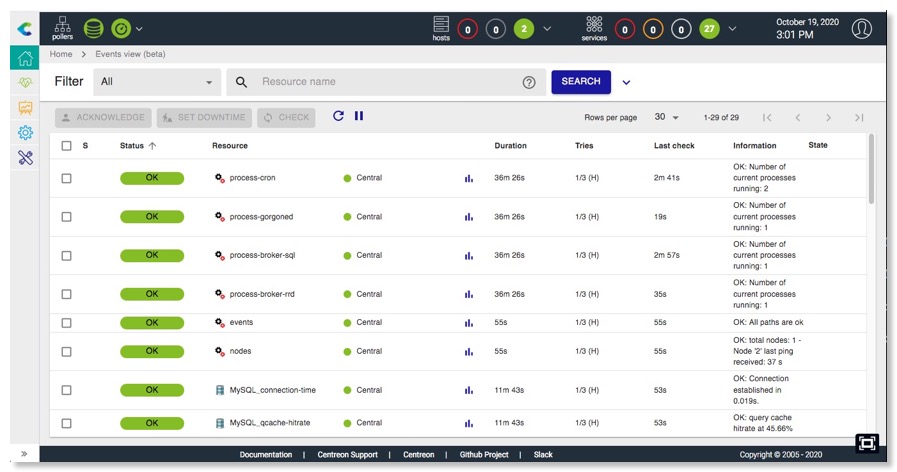Screen dimensions: 897x472
Task: Click in the Resource name search field
Action: [385, 82]
